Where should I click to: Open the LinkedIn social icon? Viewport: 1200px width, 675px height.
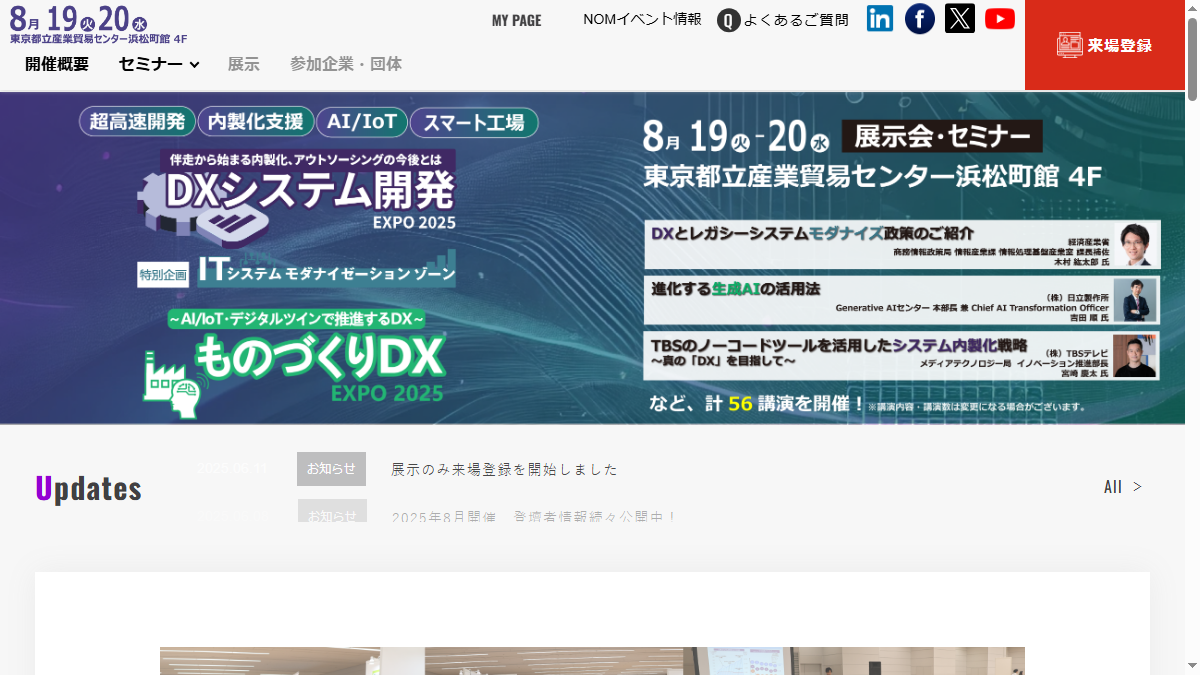[880, 18]
